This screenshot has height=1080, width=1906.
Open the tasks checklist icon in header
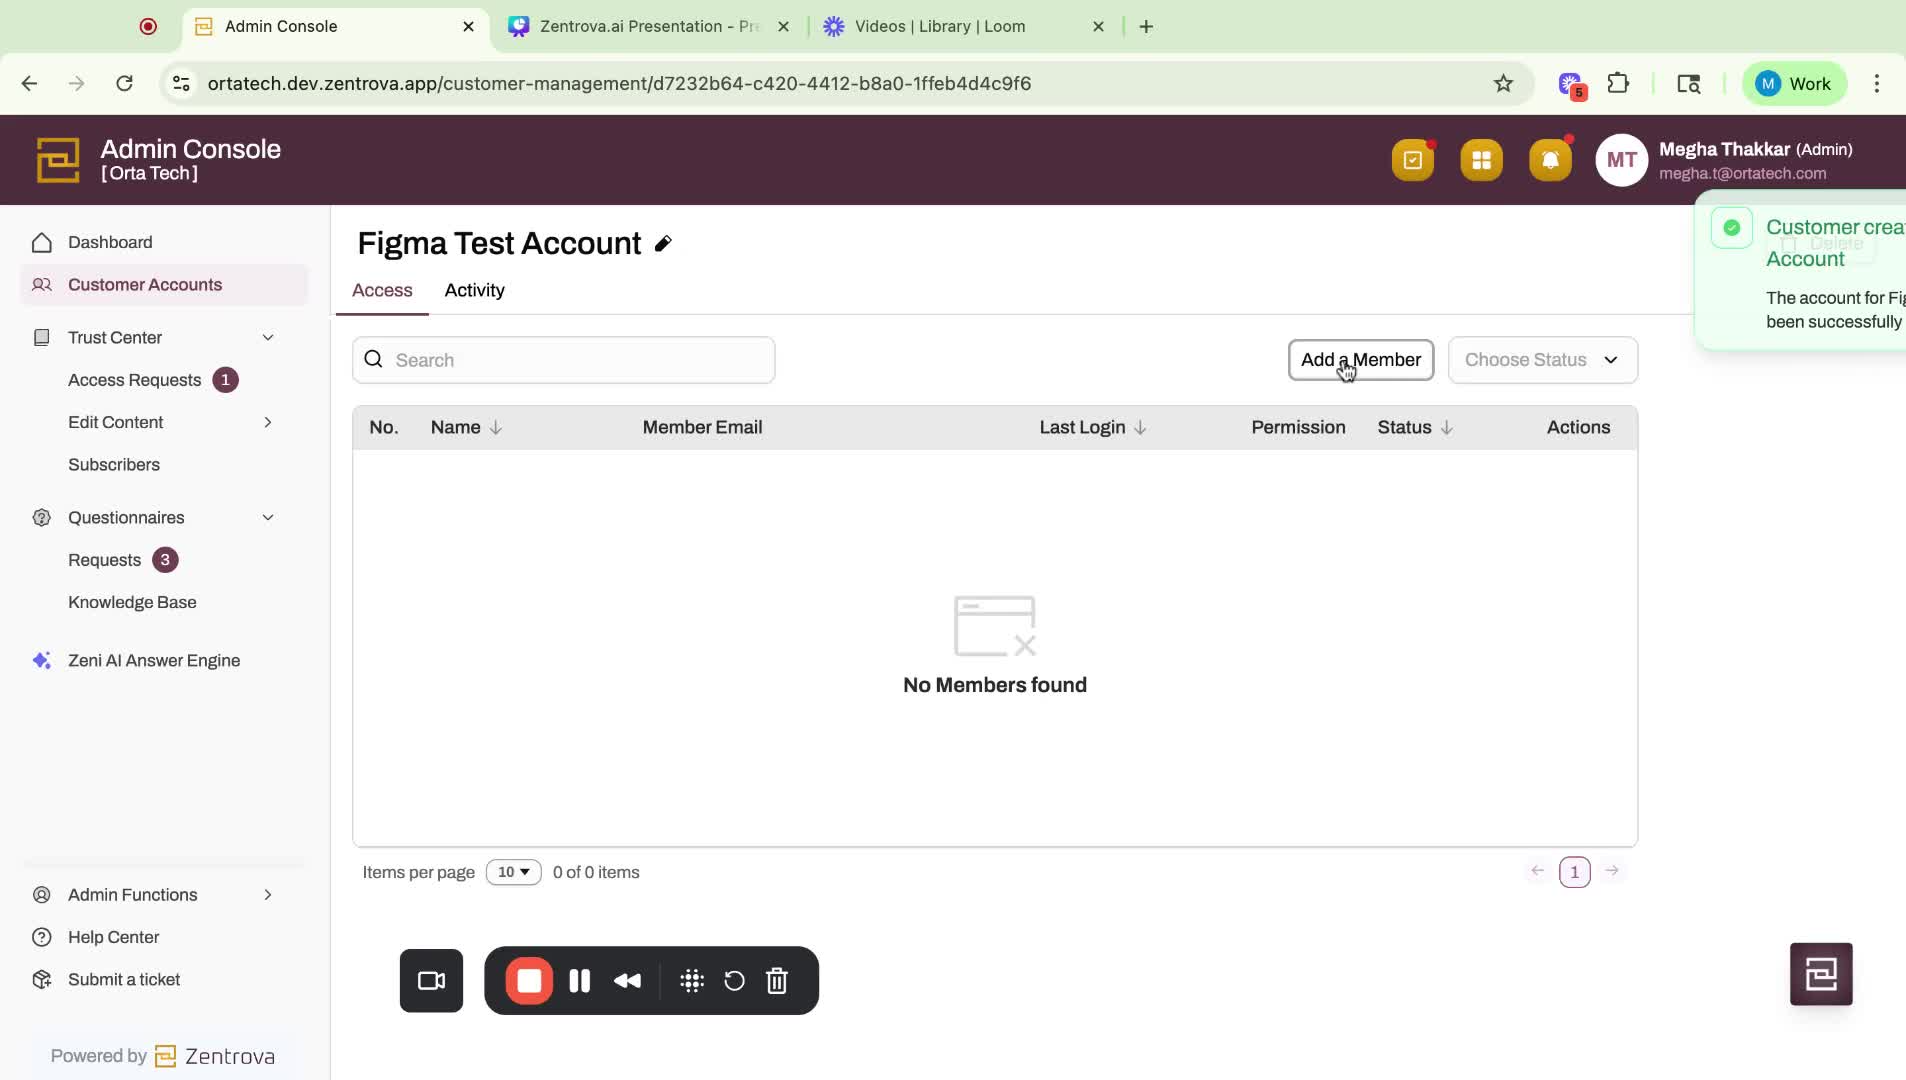coord(1412,160)
